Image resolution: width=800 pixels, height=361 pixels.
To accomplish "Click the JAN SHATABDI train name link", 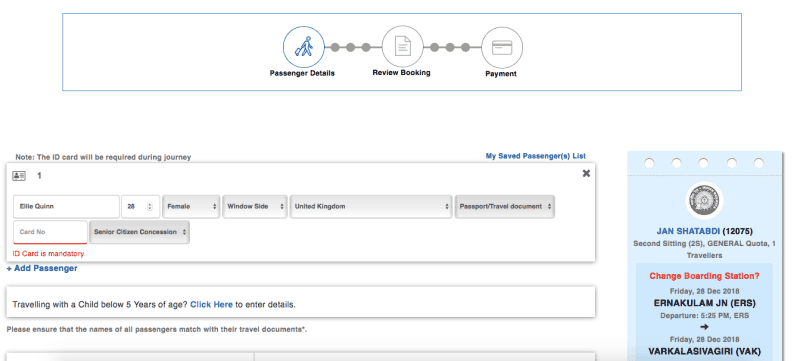I will pos(688,231).
